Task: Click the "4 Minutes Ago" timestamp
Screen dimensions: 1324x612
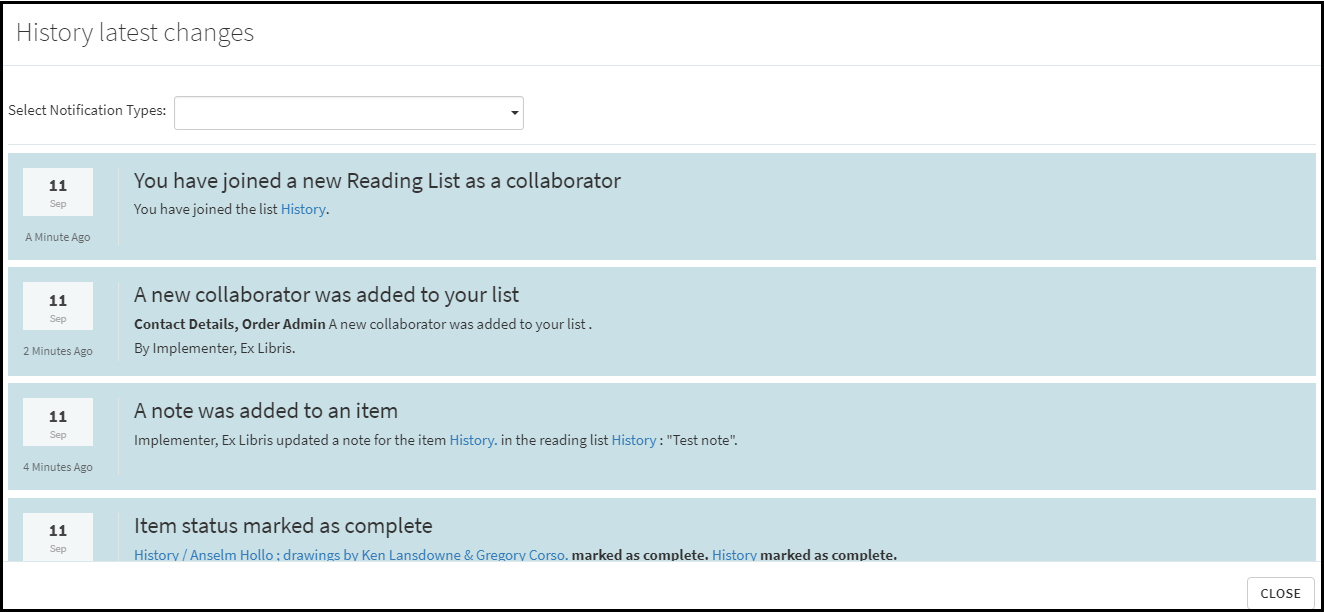Action: coord(58,467)
